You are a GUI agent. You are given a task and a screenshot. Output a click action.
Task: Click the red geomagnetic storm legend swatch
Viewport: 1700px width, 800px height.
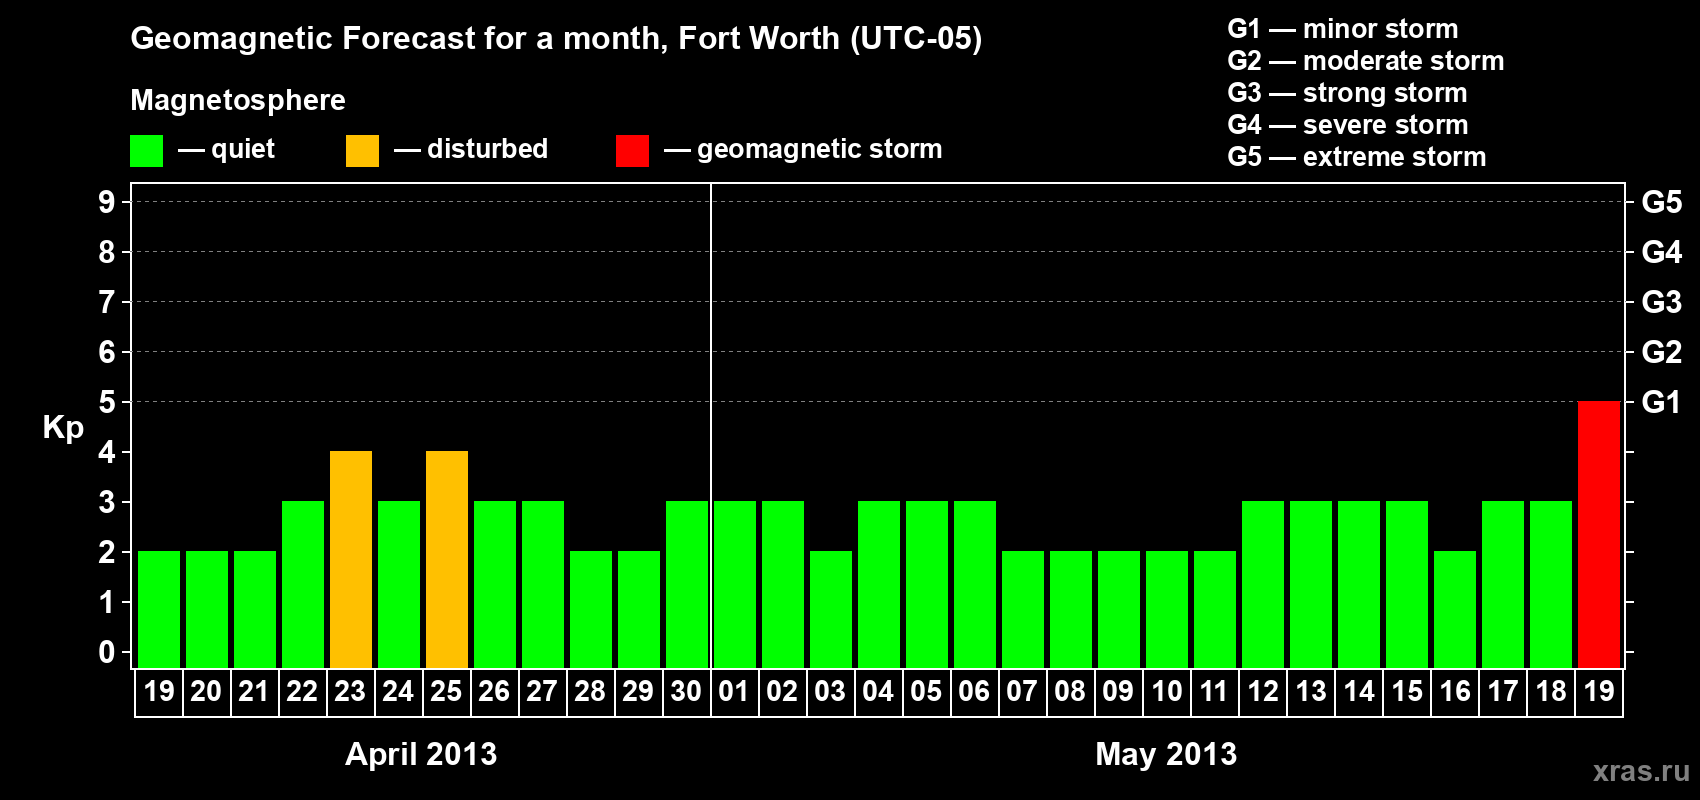(632, 151)
